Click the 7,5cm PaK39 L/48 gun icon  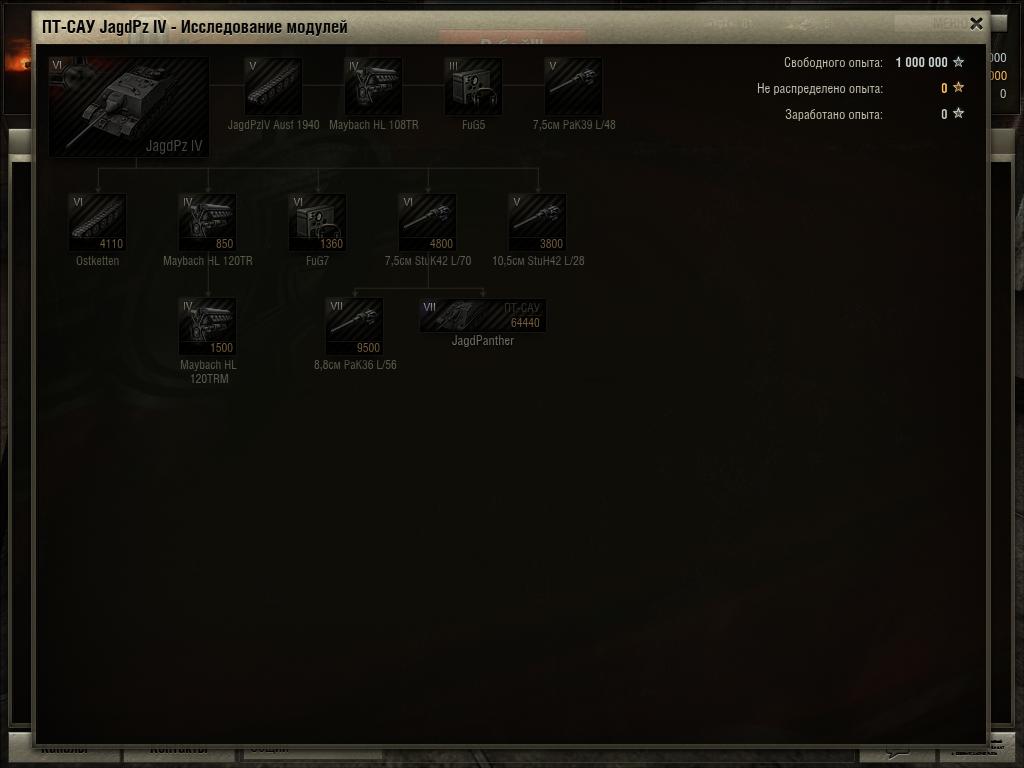(x=573, y=86)
